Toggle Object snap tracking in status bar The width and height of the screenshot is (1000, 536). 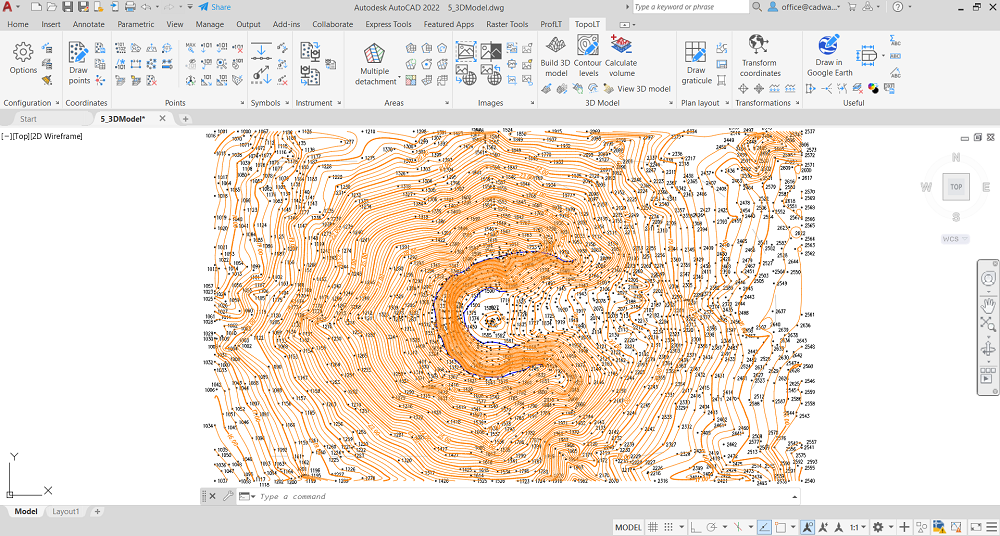(x=764, y=527)
